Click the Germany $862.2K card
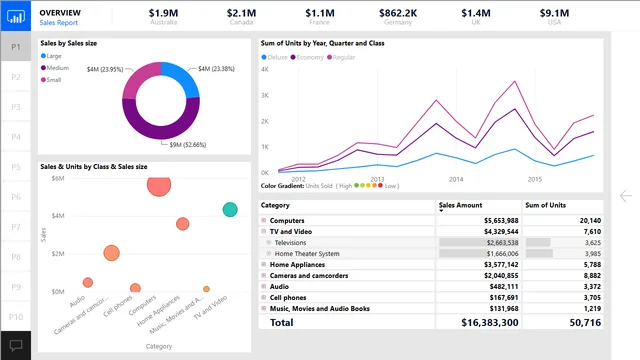 point(398,16)
